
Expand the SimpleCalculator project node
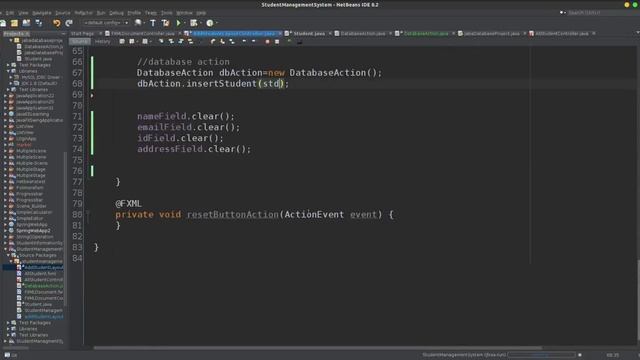pos(6,212)
